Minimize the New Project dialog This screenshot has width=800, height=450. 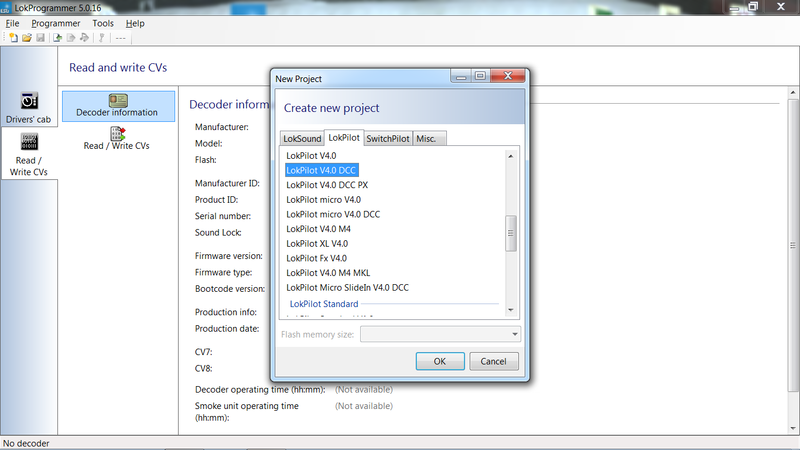pos(461,77)
